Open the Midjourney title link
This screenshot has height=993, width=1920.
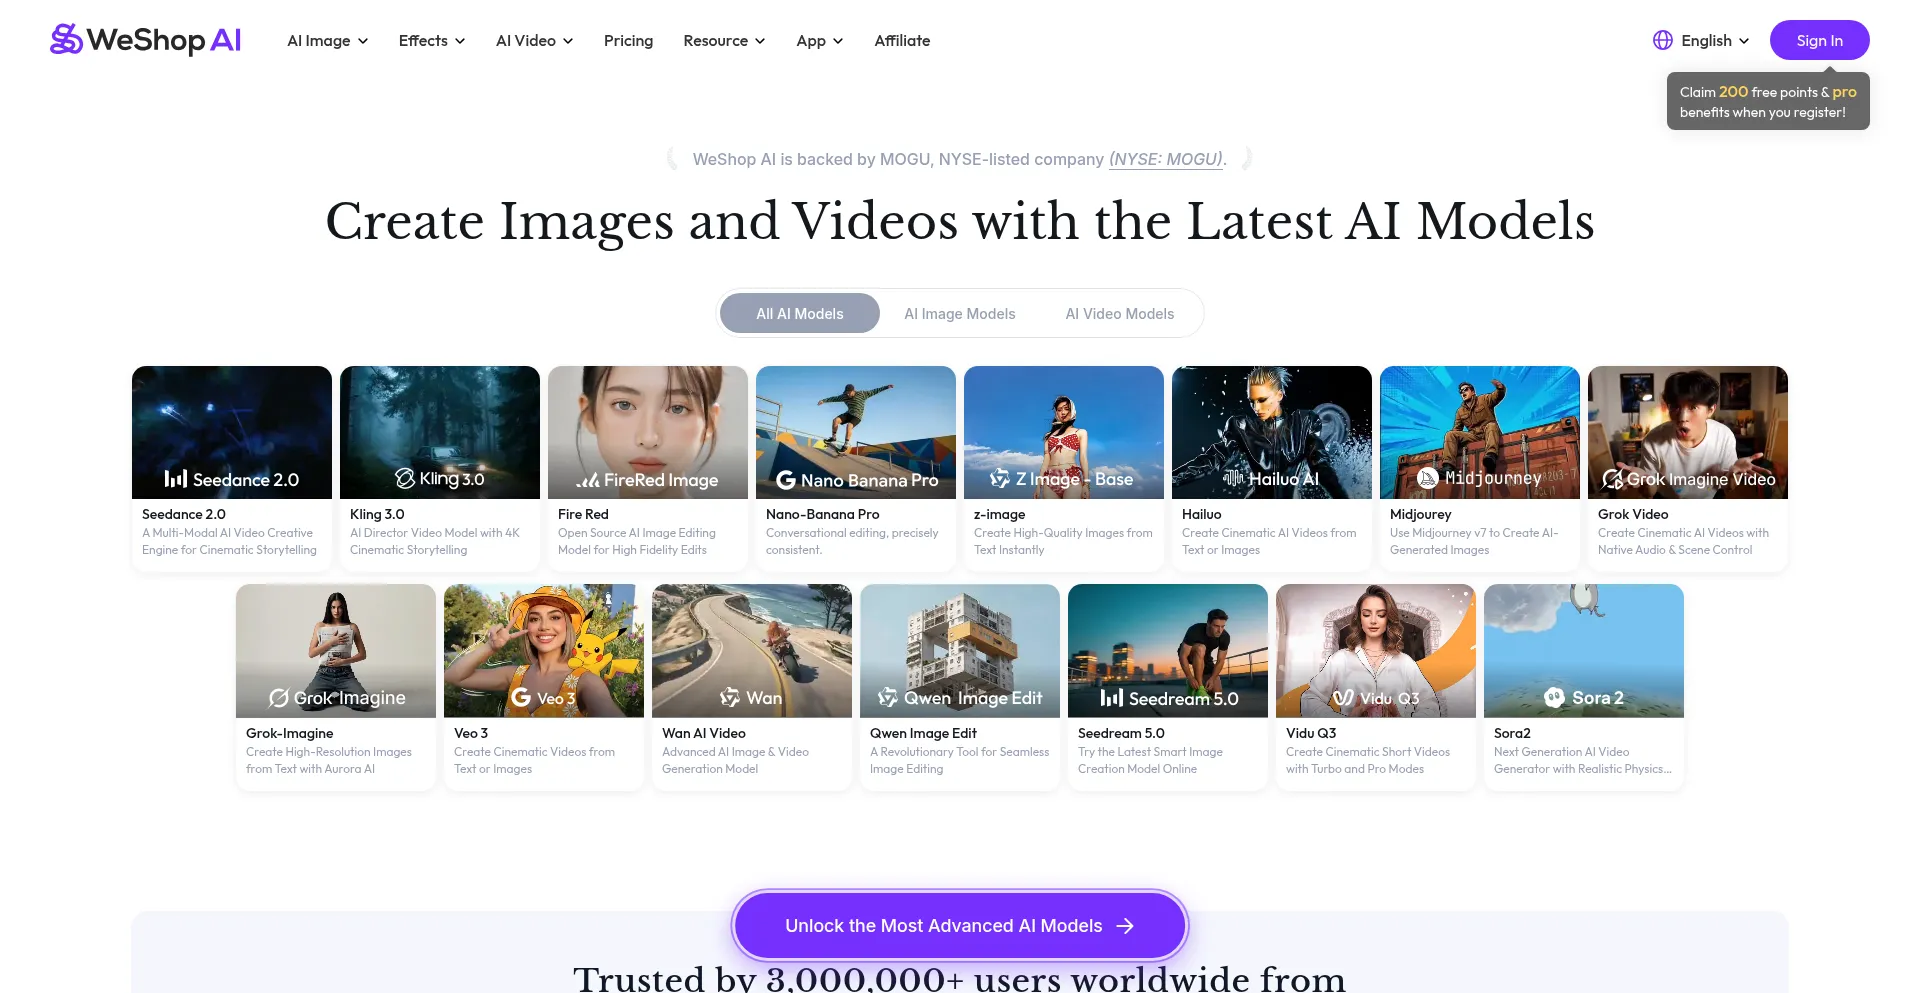click(1420, 514)
